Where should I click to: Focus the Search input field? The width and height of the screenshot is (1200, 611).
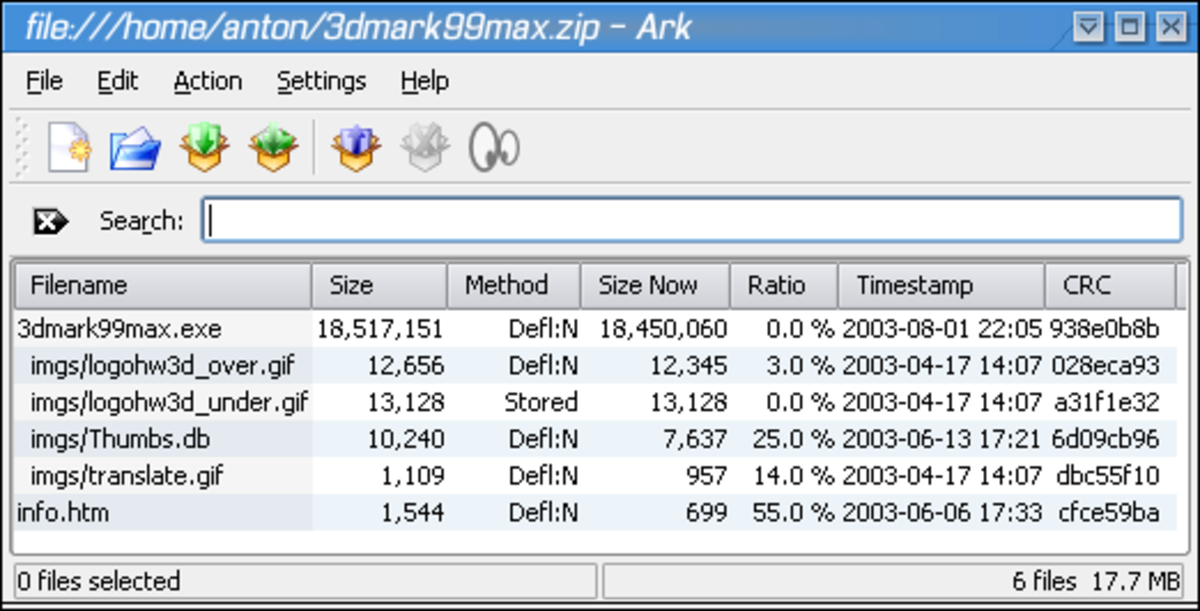(x=693, y=220)
